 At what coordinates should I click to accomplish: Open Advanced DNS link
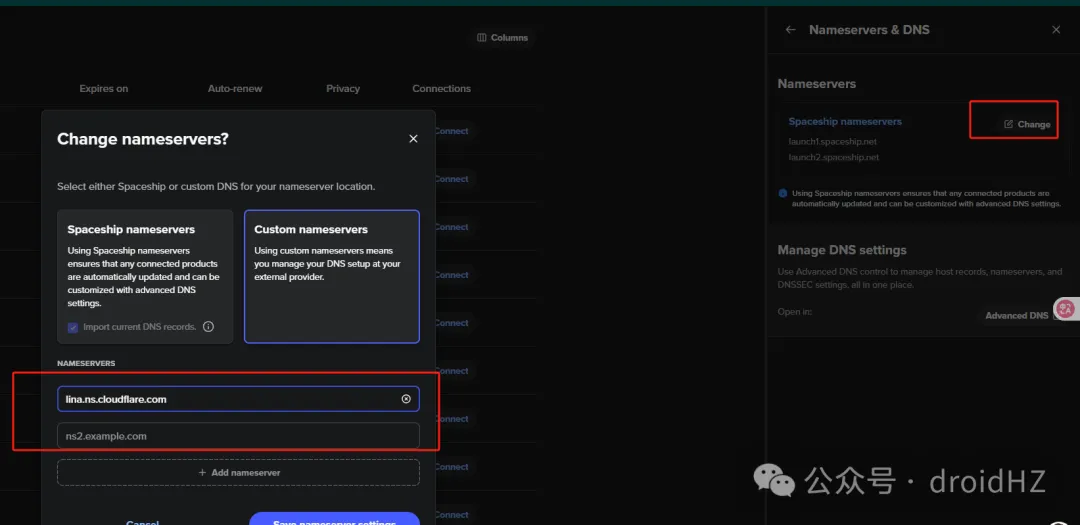coord(1016,315)
